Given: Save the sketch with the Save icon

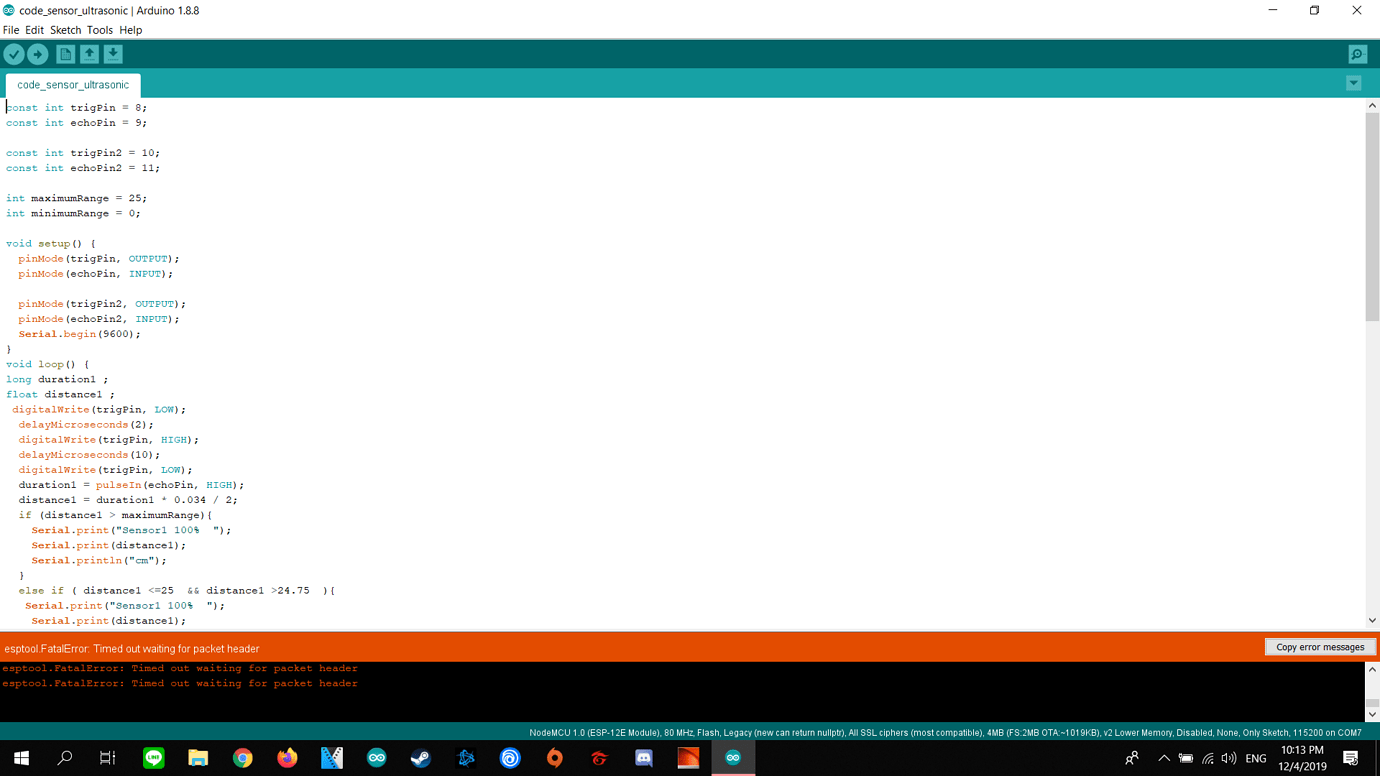Looking at the screenshot, I should tap(113, 54).
